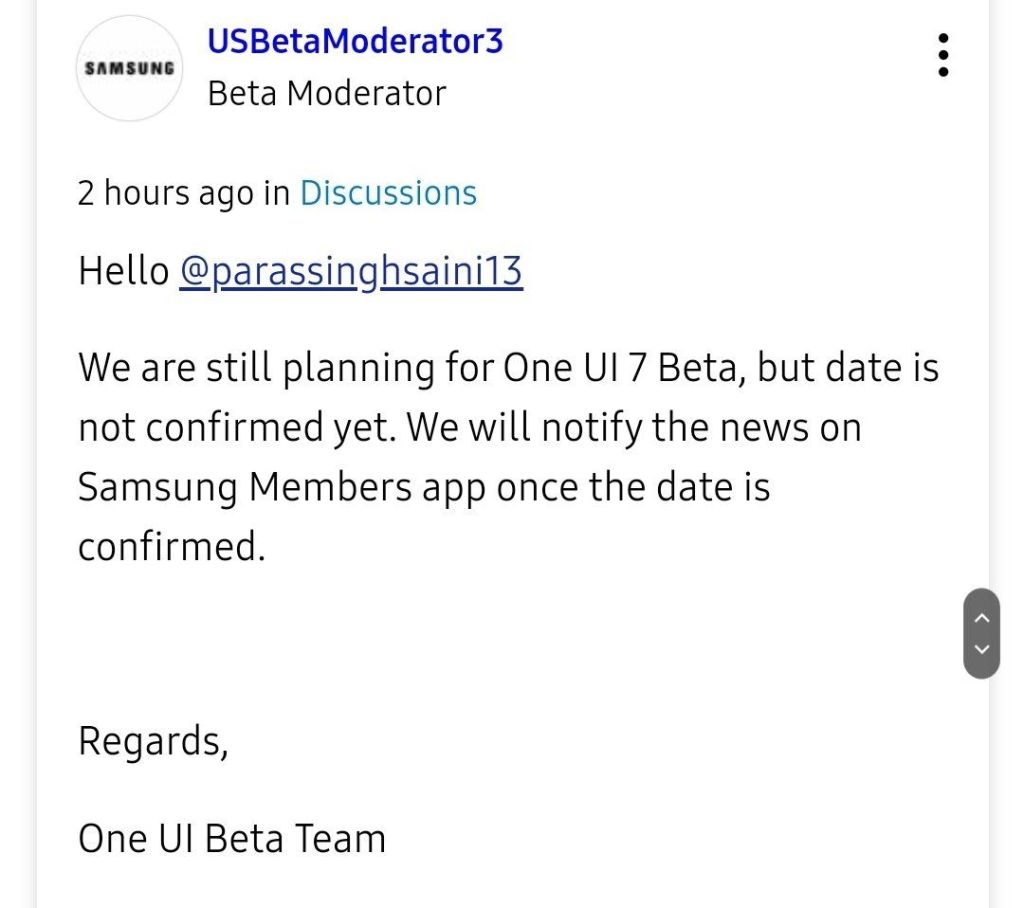Click the "not confirmed yet" phrase
This screenshot has height=908, width=1024.
[237, 428]
